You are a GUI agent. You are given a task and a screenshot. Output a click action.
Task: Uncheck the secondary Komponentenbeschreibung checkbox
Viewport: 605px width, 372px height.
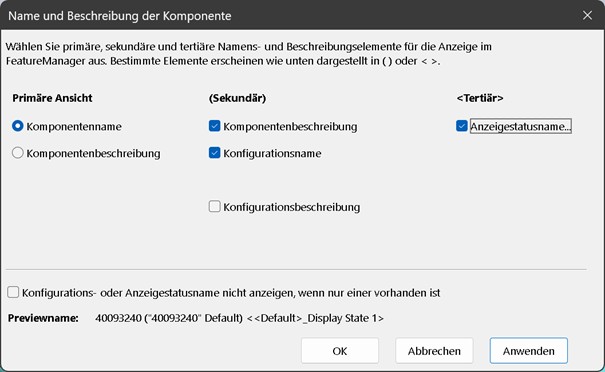[215, 126]
